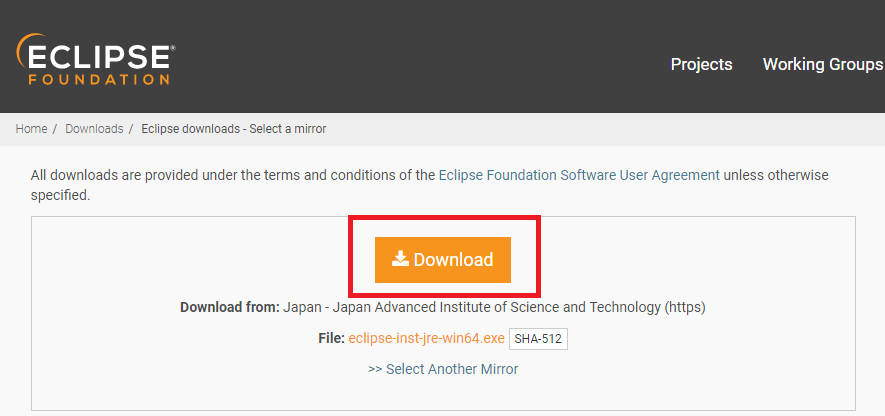Screen dimensions: 885x416
Task: Click the orange Download button
Action: click(442, 260)
